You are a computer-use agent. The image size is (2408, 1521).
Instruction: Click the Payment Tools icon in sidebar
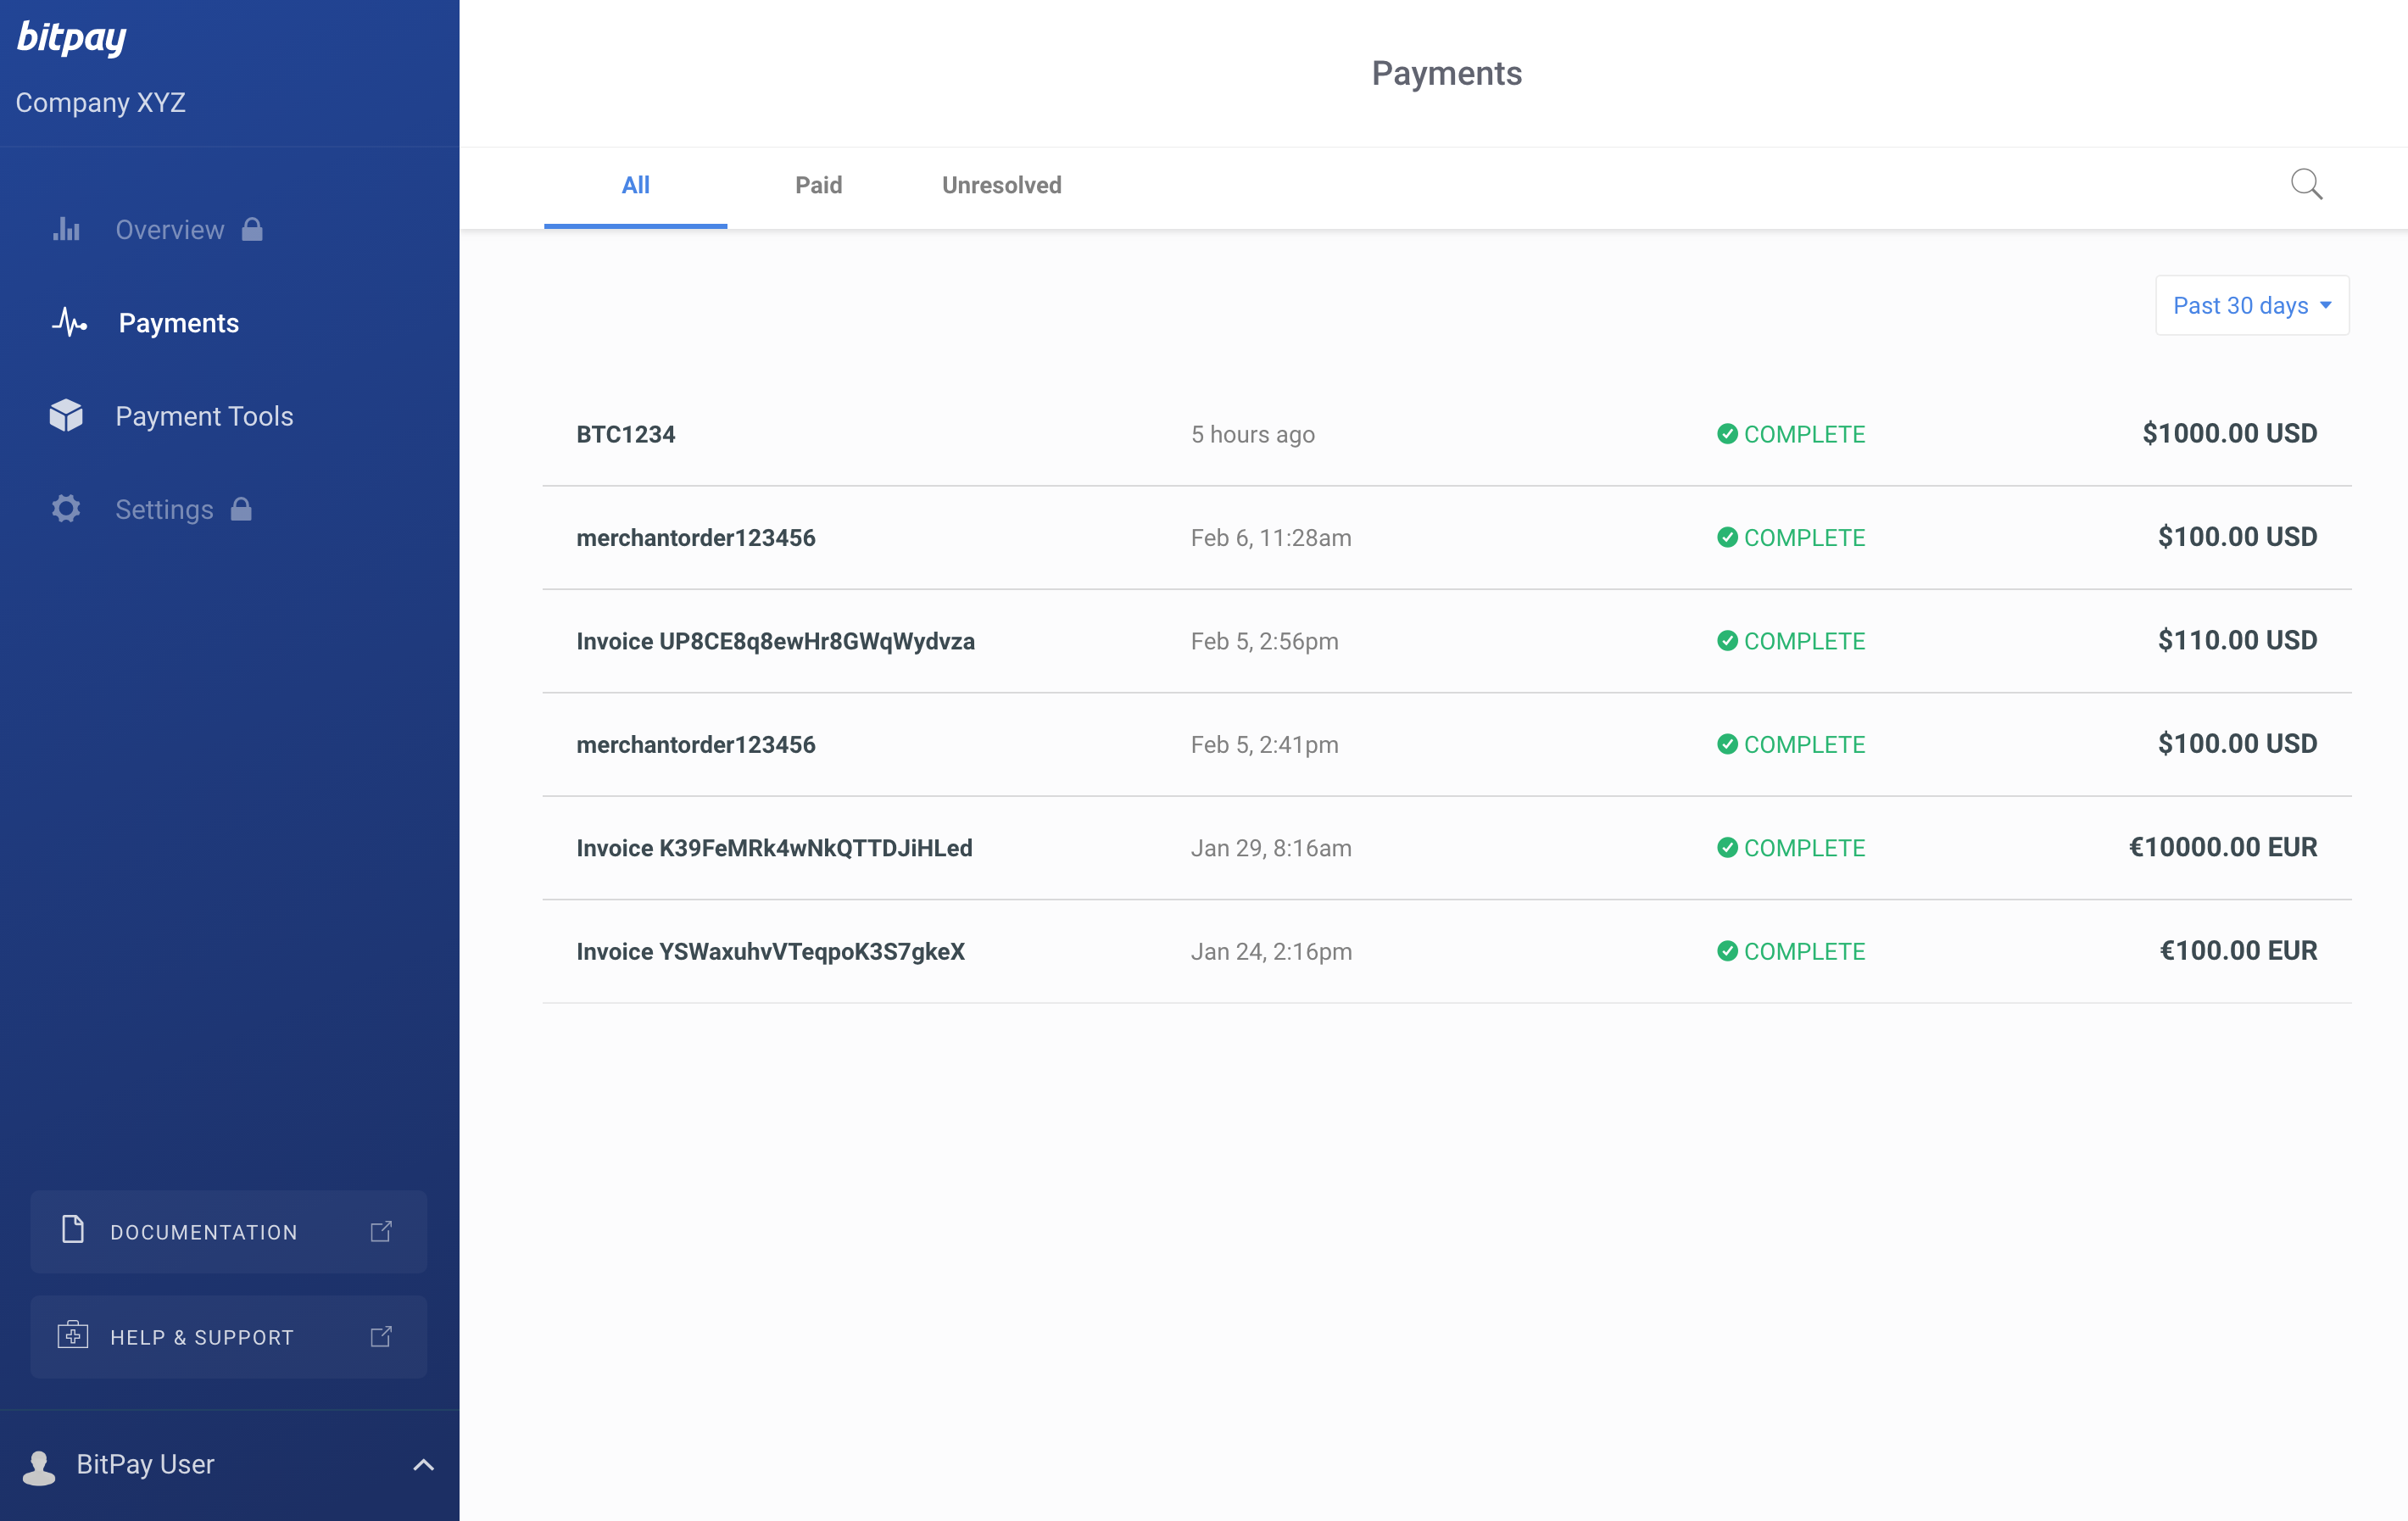tap(67, 415)
